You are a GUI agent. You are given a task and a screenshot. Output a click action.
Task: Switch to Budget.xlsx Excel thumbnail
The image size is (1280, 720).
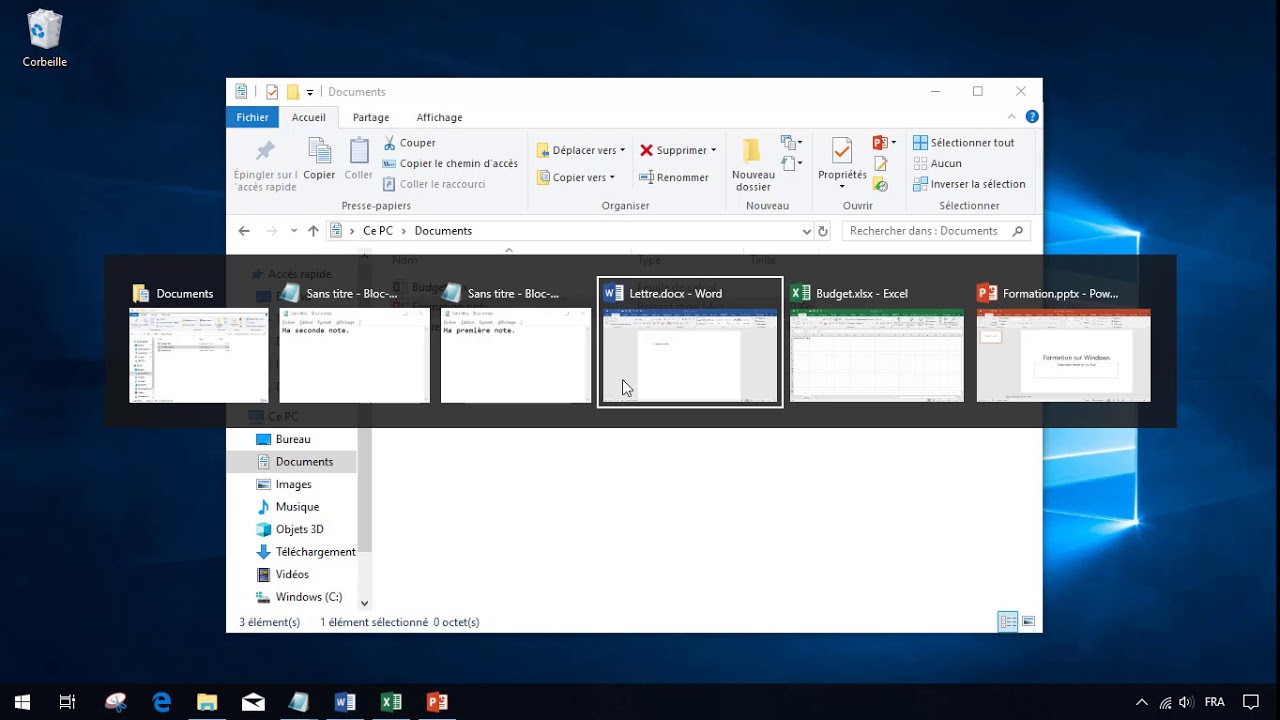coord(877,342)
